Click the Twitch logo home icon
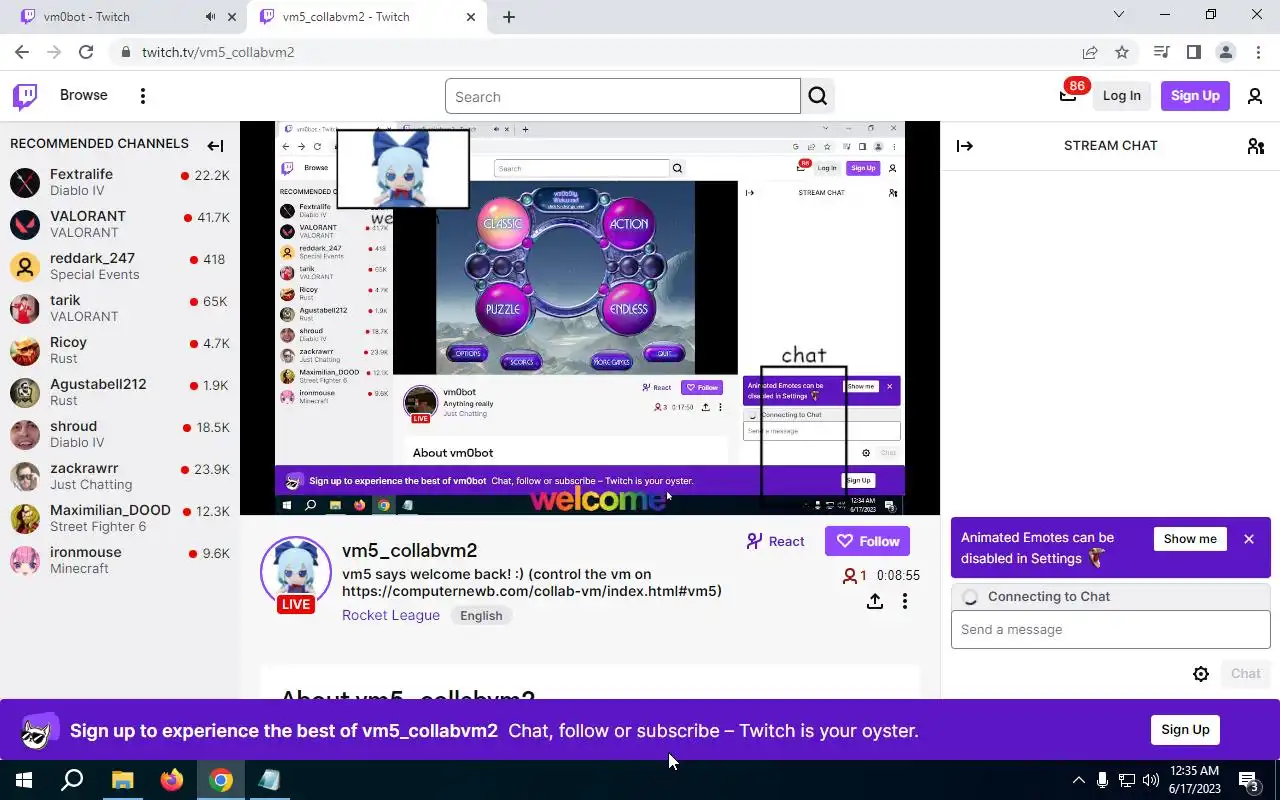1280x800 pixels. tap(25, 96)
